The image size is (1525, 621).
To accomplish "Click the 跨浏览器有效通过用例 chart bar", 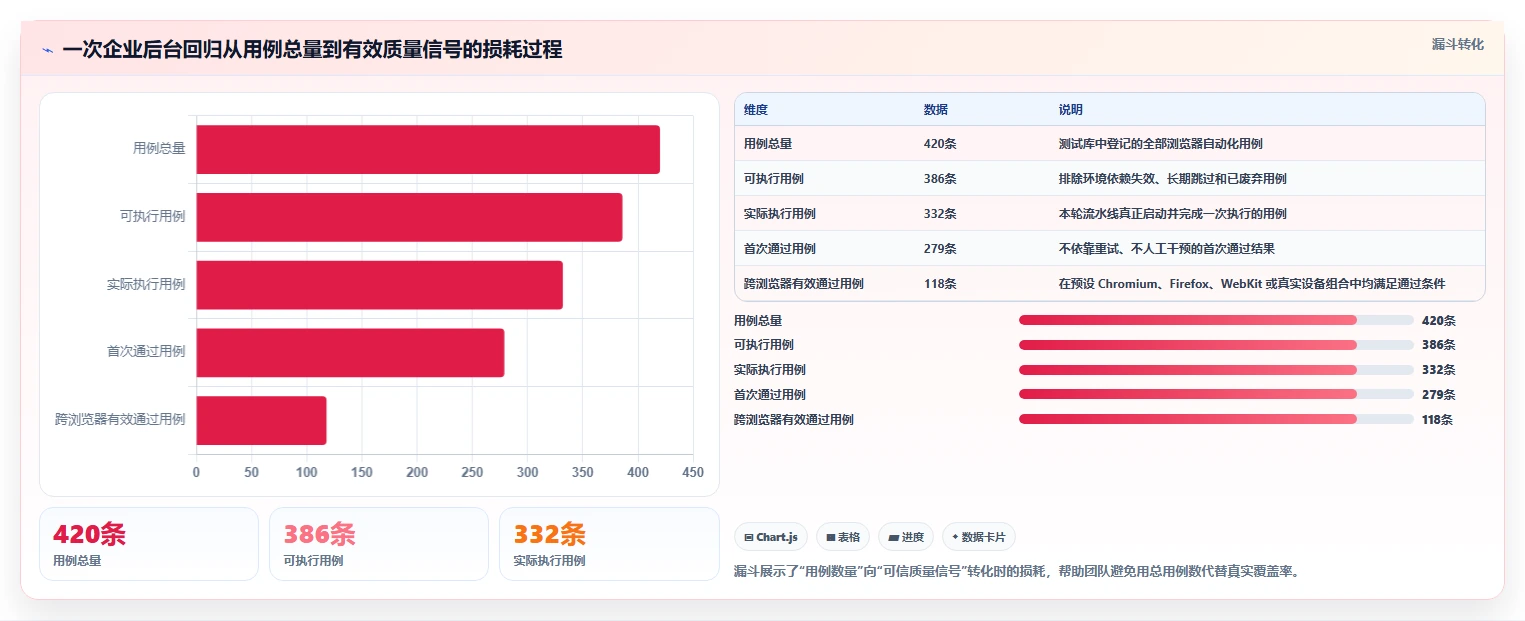I will pyautogui.click(x=261, y=420).
